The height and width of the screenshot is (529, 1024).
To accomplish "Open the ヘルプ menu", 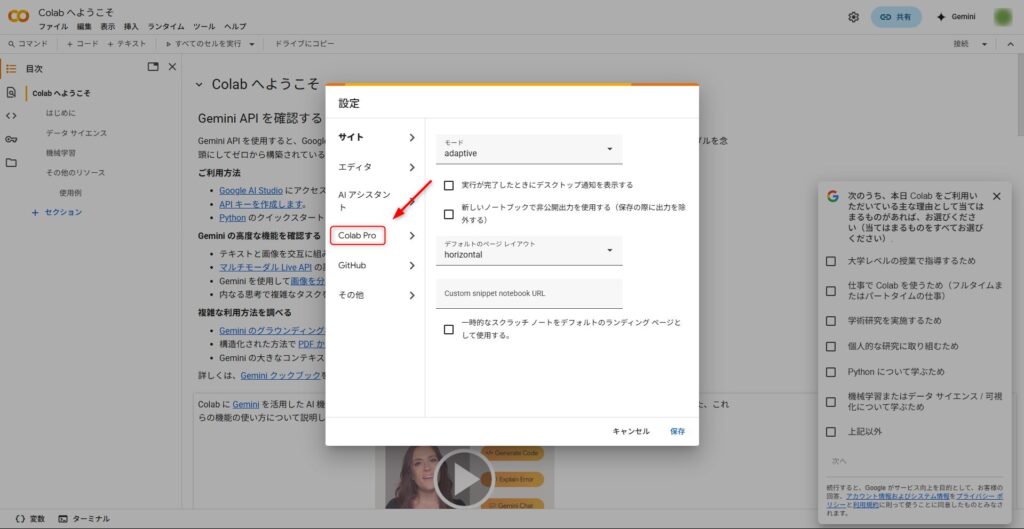I will point(235,27).
